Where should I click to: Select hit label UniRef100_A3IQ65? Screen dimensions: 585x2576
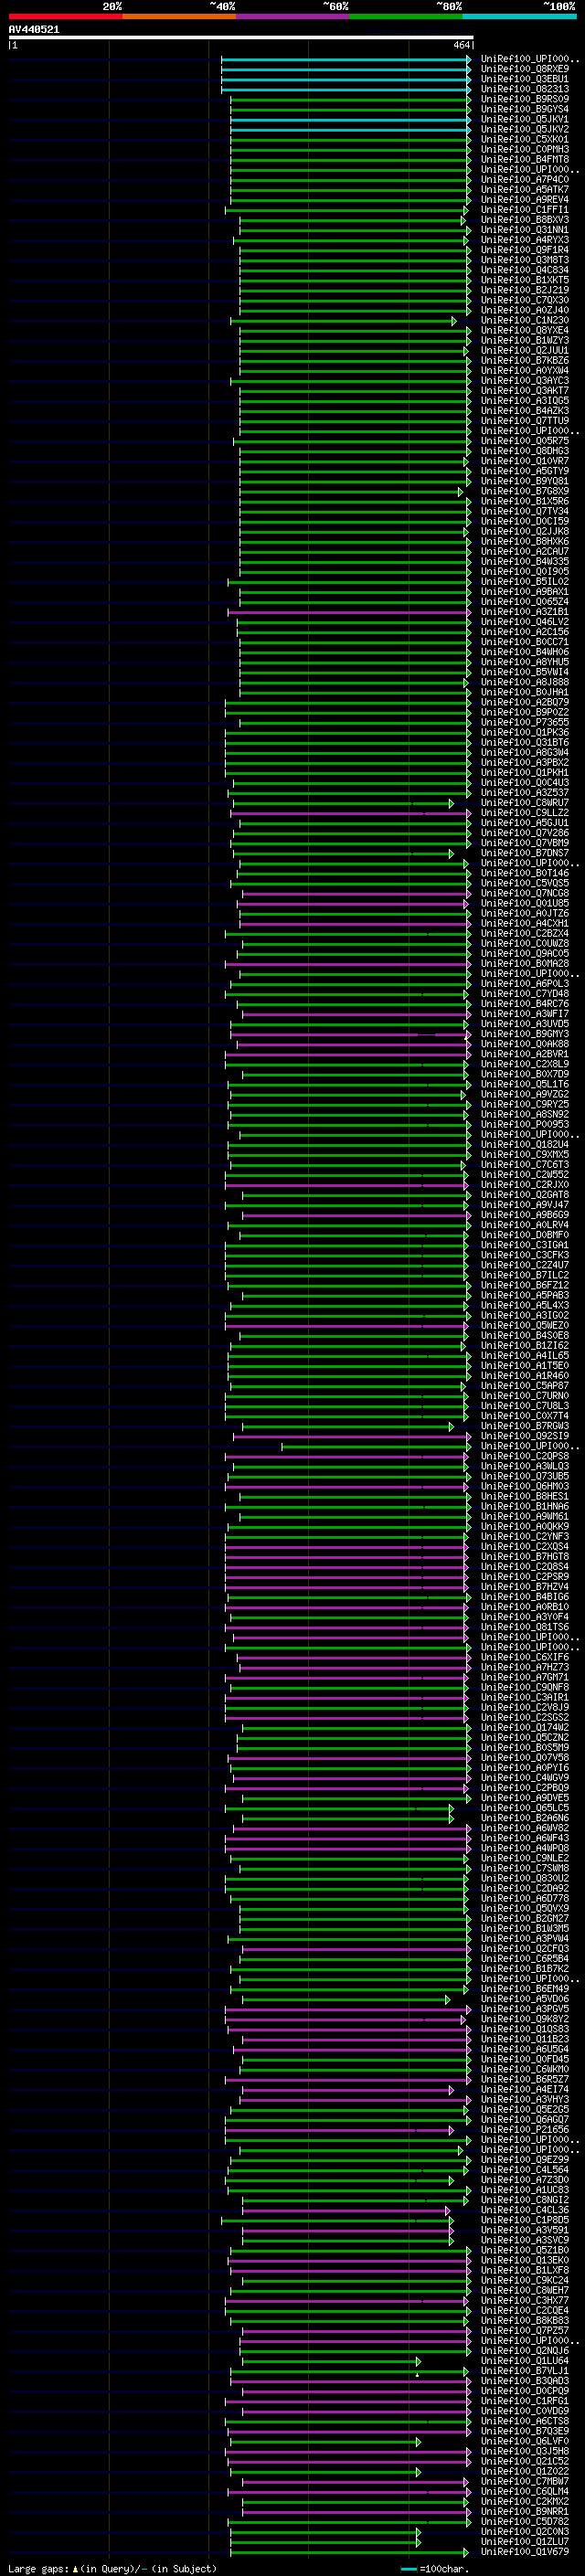[524, 401]
